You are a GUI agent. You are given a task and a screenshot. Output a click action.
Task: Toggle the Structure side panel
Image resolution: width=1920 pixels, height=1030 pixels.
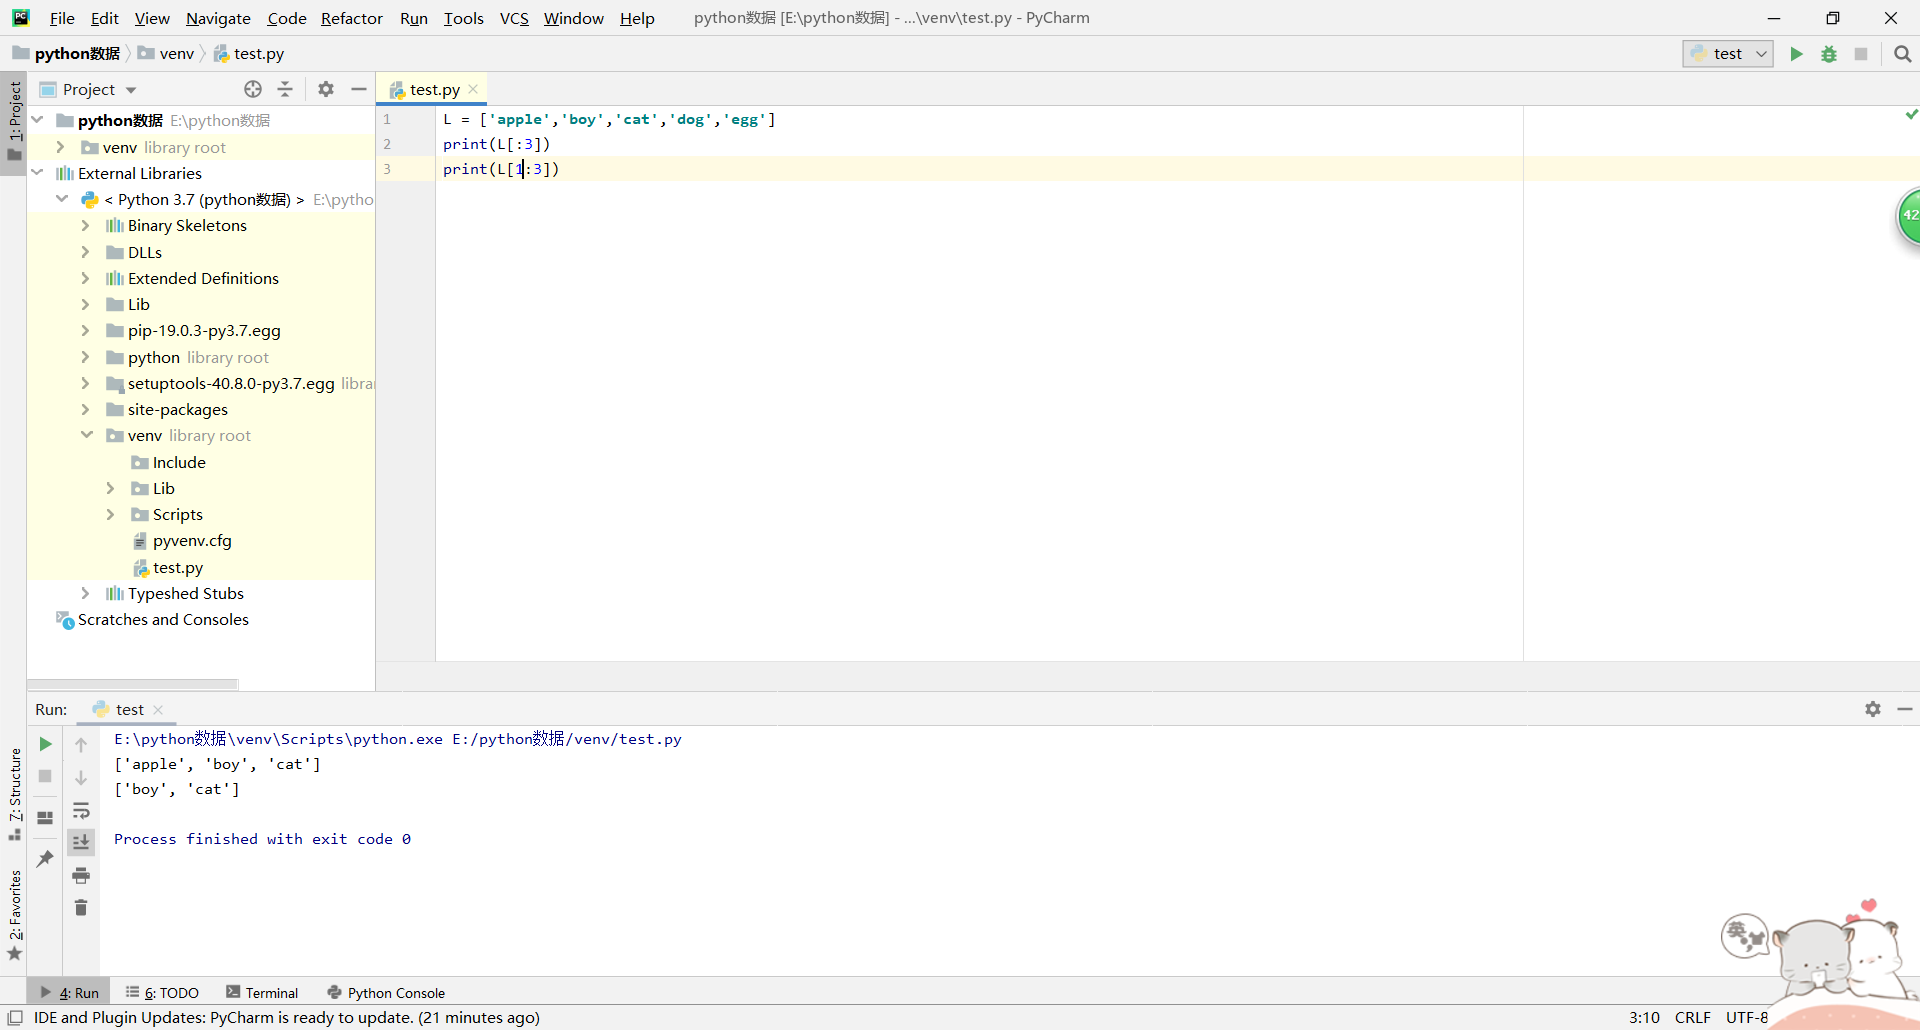(x=14, y=794)
